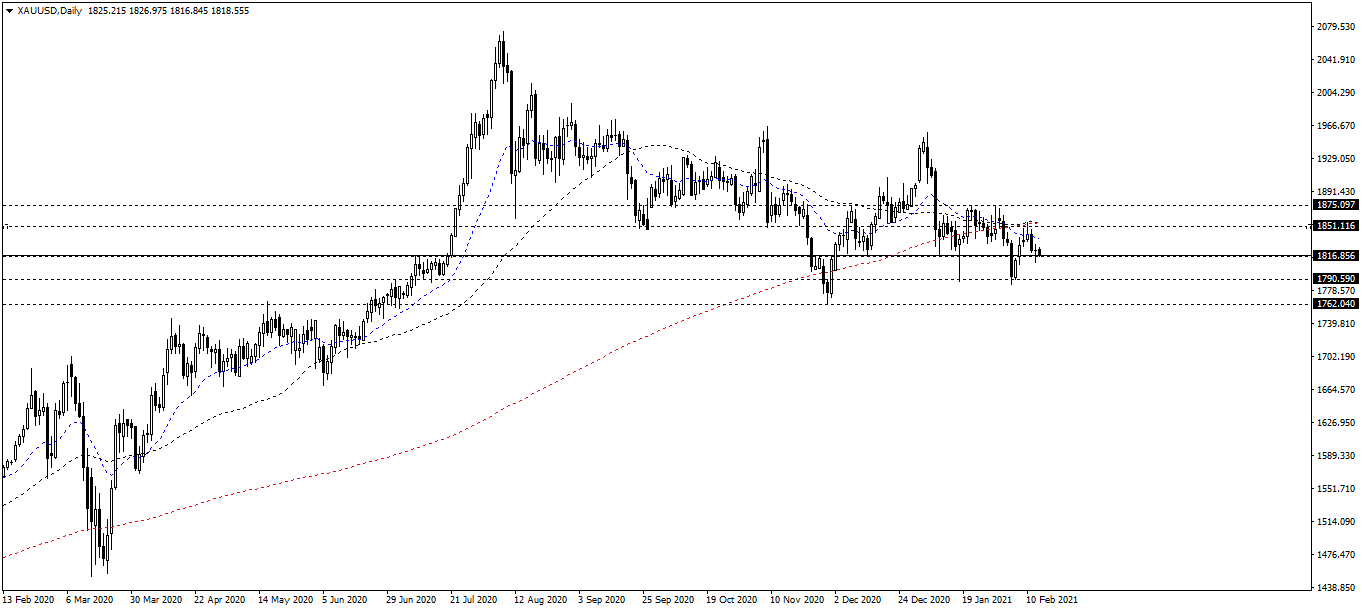Click the 1438.850 price axis value

(x=1337, y=588)
